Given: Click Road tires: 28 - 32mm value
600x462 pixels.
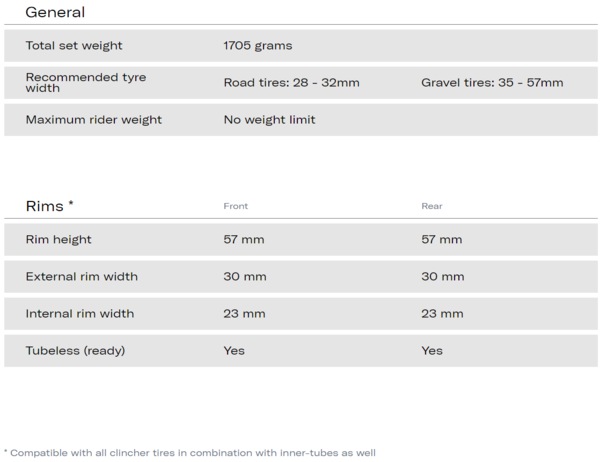Looking at the screenshot, I should (292, 83).
